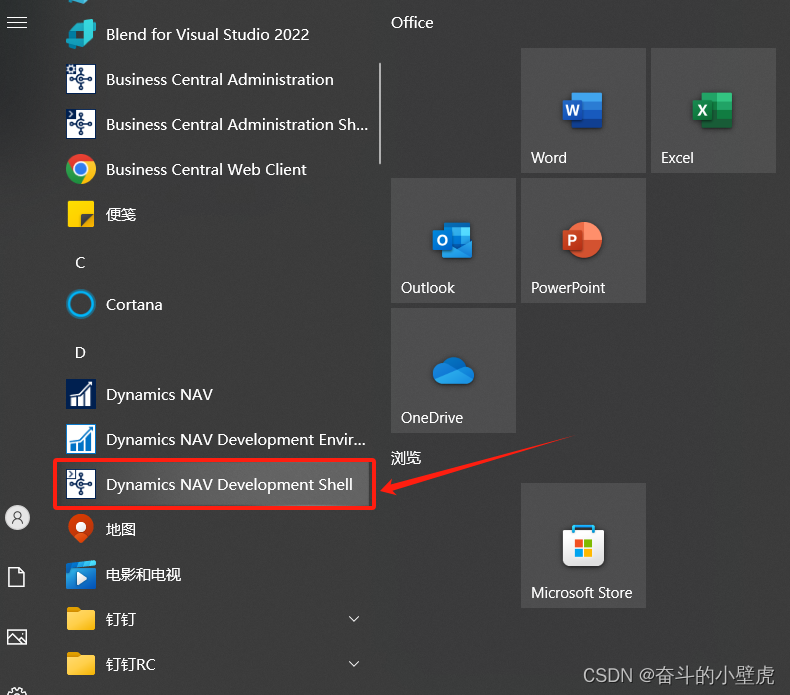
Task: Open the Documents icon in sidebar
Action: 16,577
